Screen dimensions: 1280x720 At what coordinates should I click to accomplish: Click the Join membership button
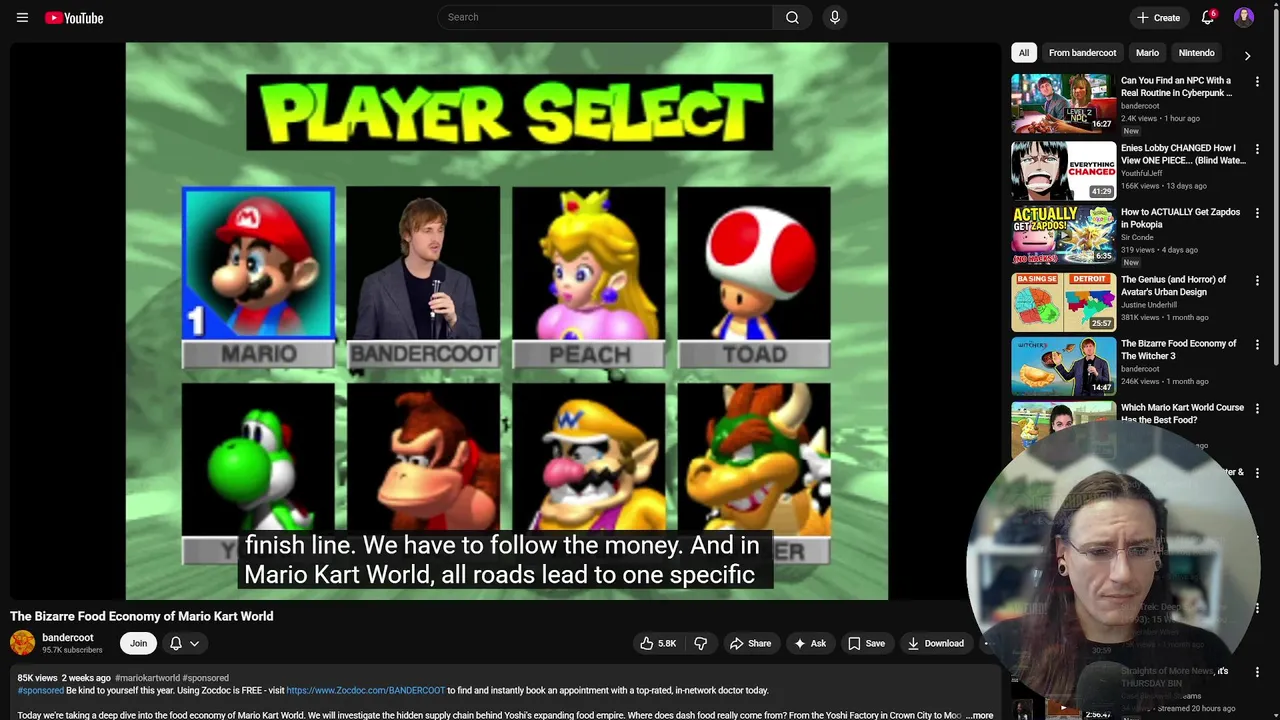pyautogui.click(x=138, y=643)
